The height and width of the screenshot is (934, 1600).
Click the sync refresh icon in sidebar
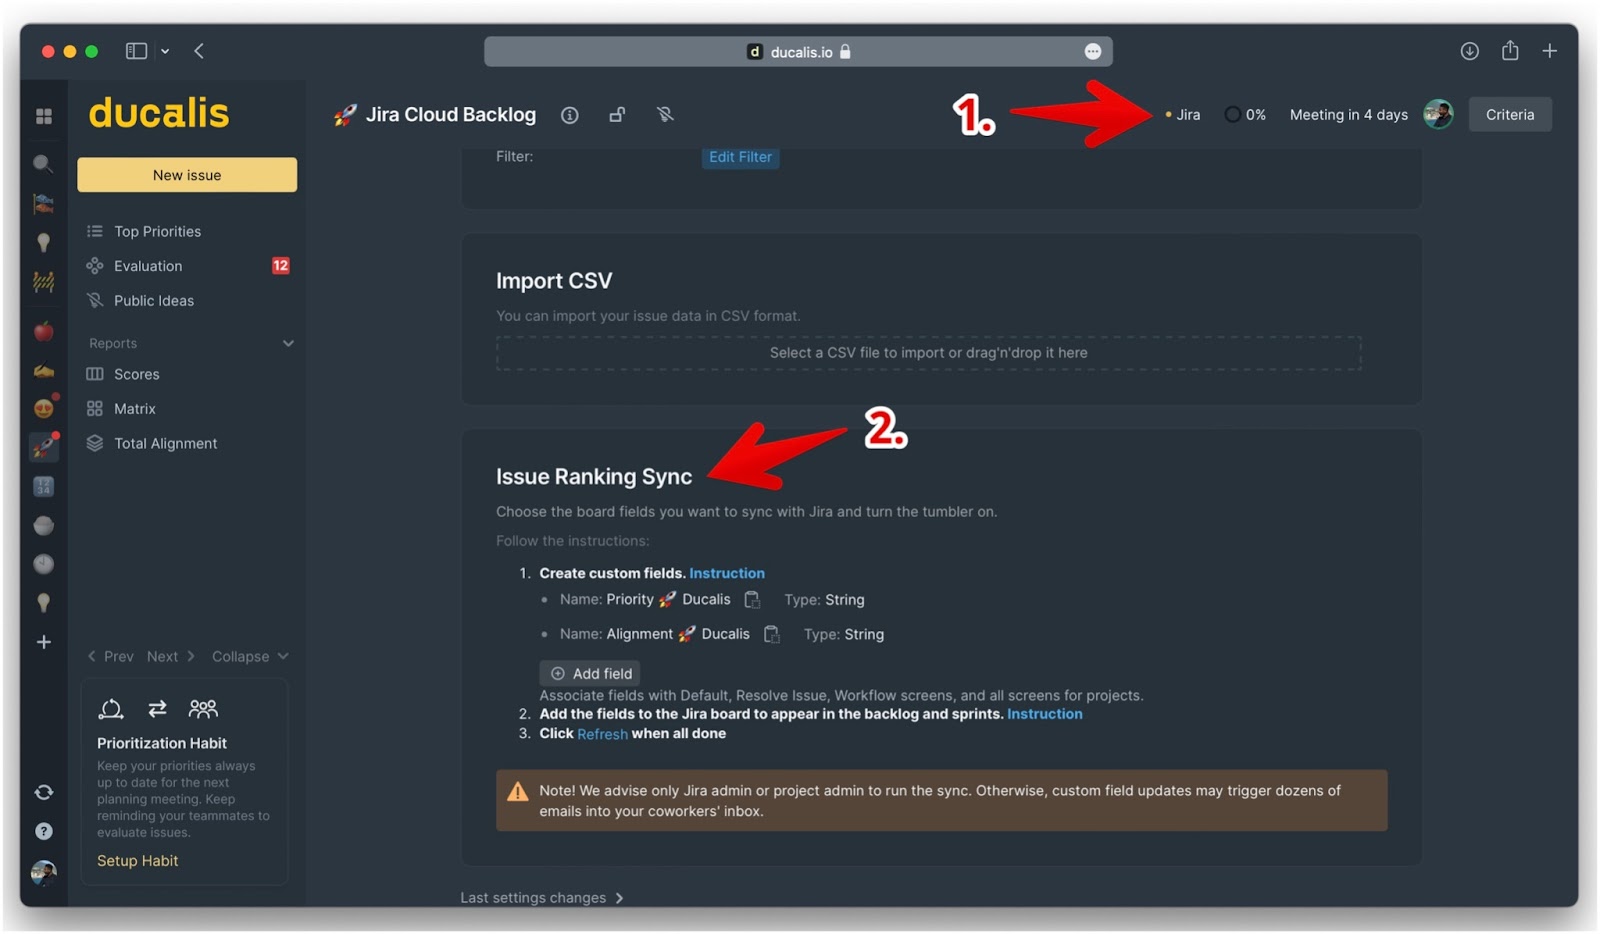click(43, 792)
